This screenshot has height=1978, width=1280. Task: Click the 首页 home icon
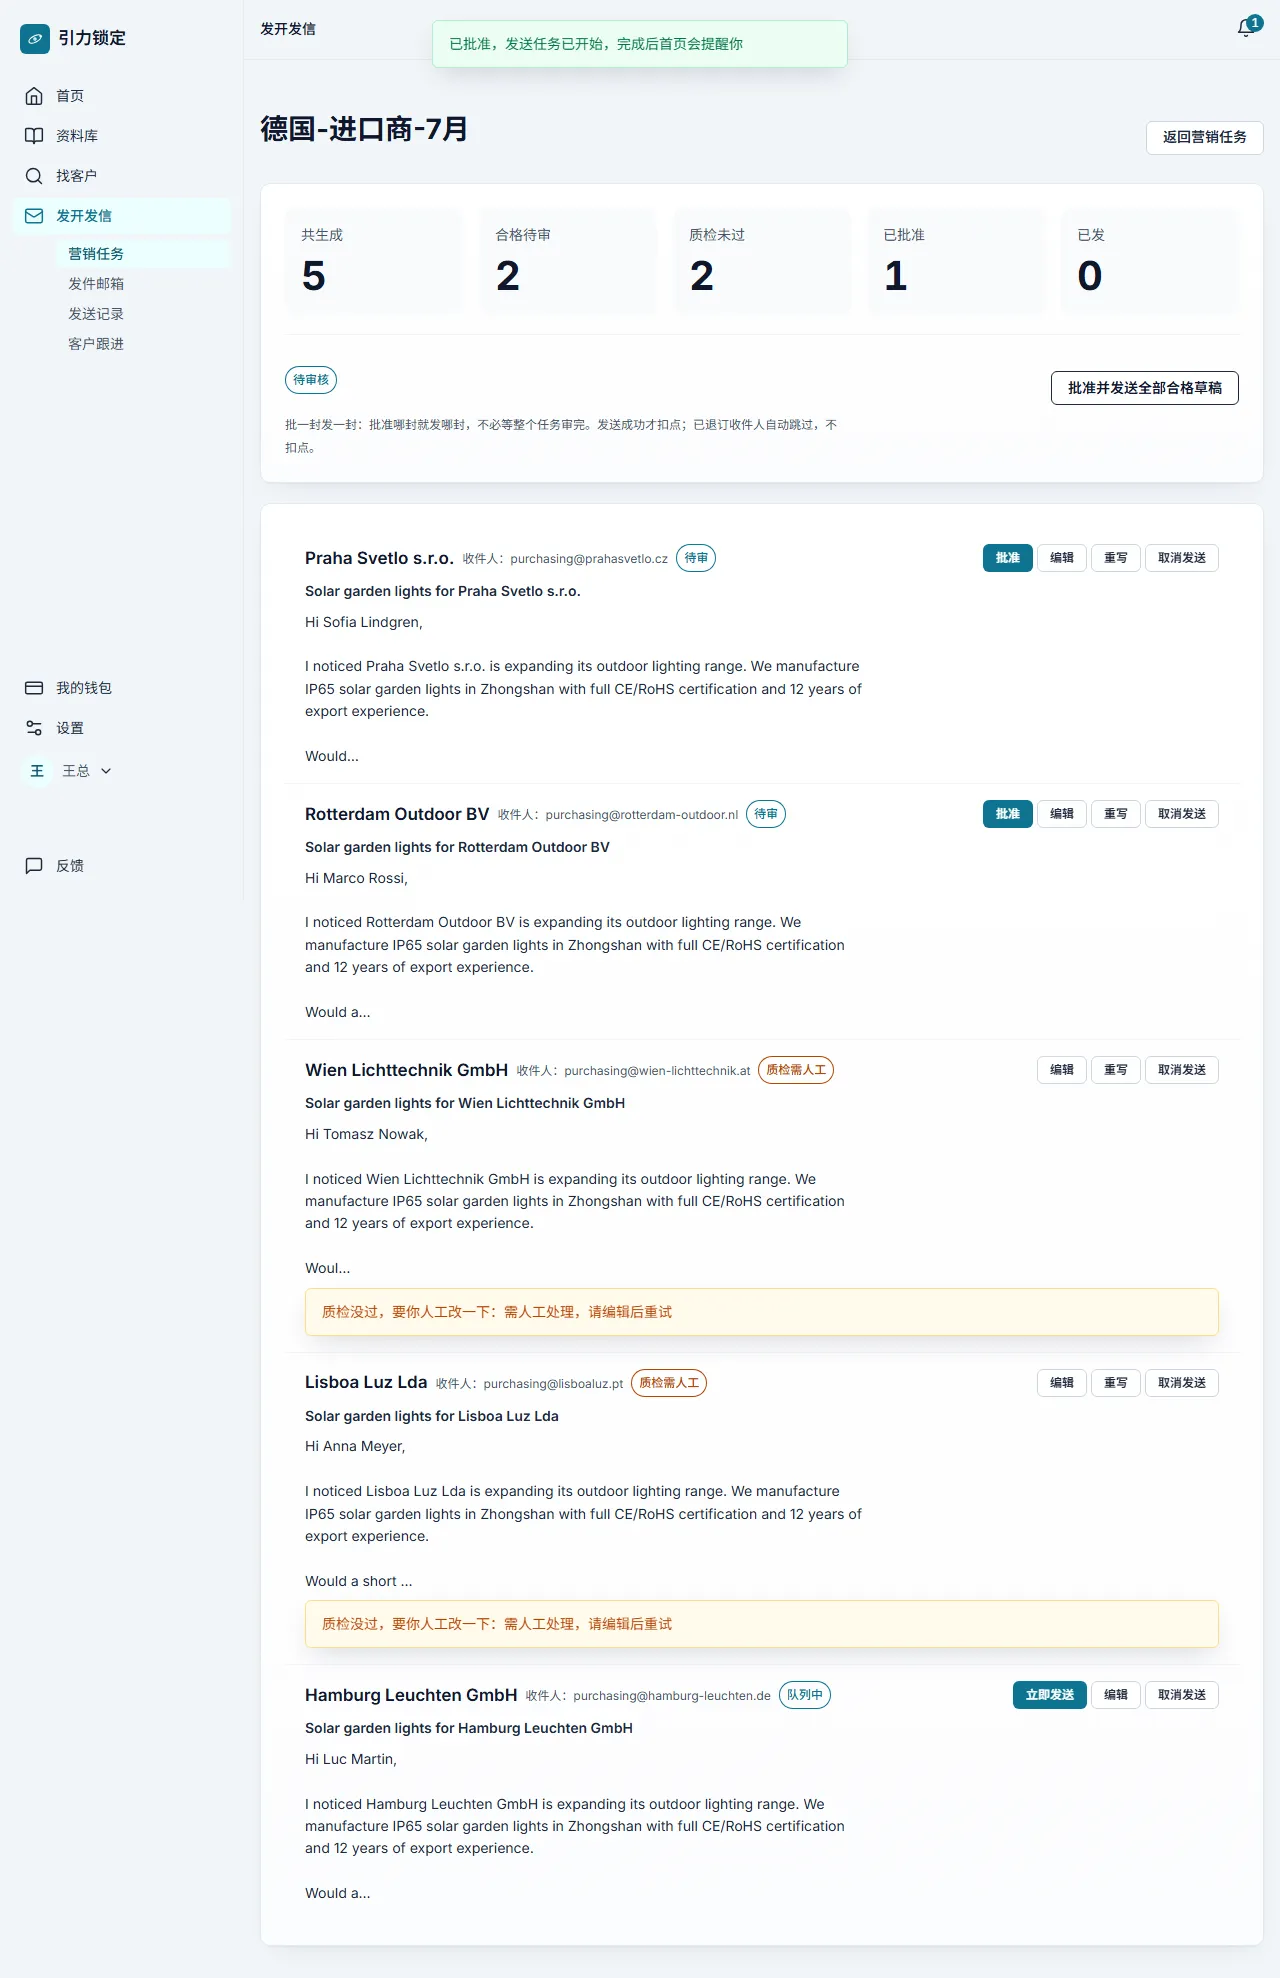[34, 96]
